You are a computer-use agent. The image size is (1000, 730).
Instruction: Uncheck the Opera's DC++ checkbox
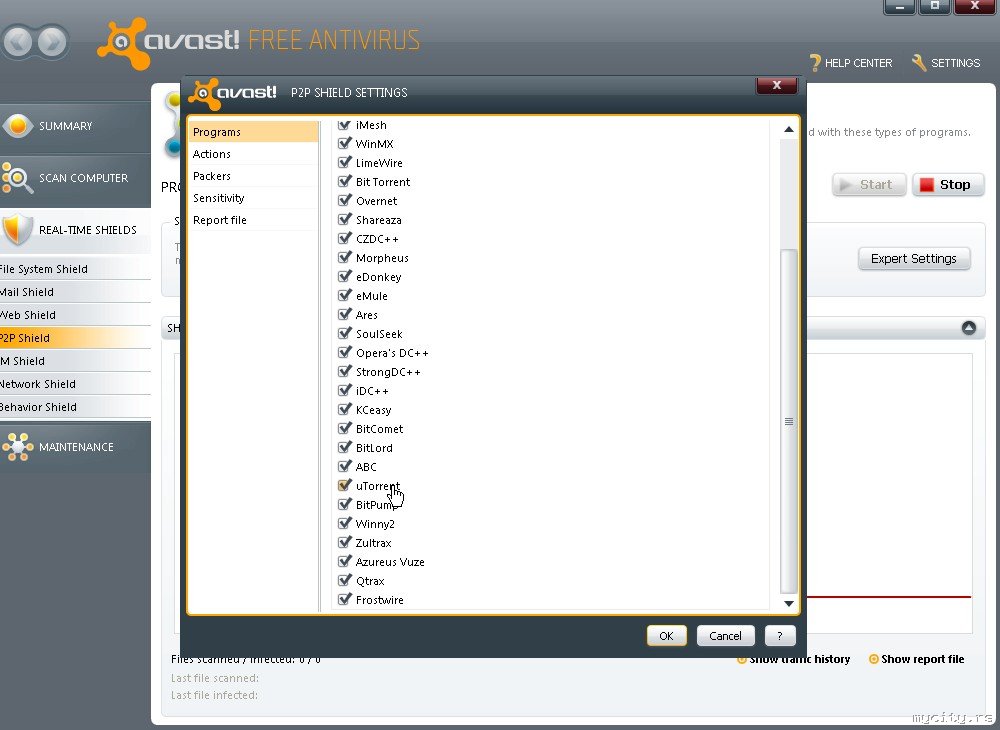345,353
